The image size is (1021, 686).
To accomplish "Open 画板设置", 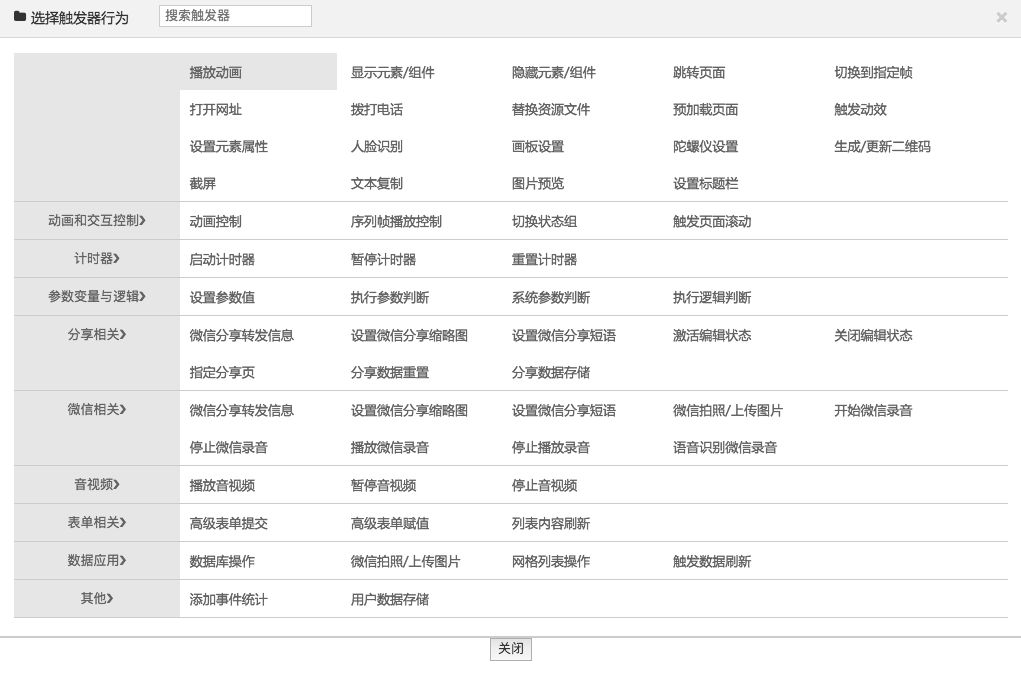I will pyautogui.click(x=538, y=146).
